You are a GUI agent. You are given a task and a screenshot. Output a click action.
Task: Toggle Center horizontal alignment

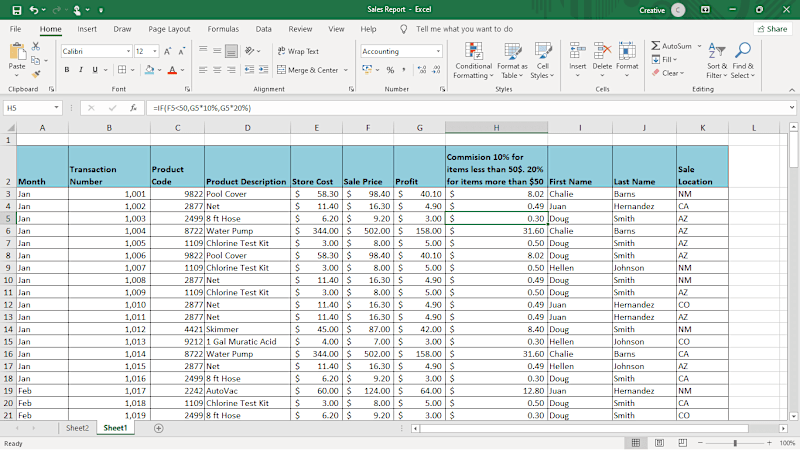[x=217, y=69]
